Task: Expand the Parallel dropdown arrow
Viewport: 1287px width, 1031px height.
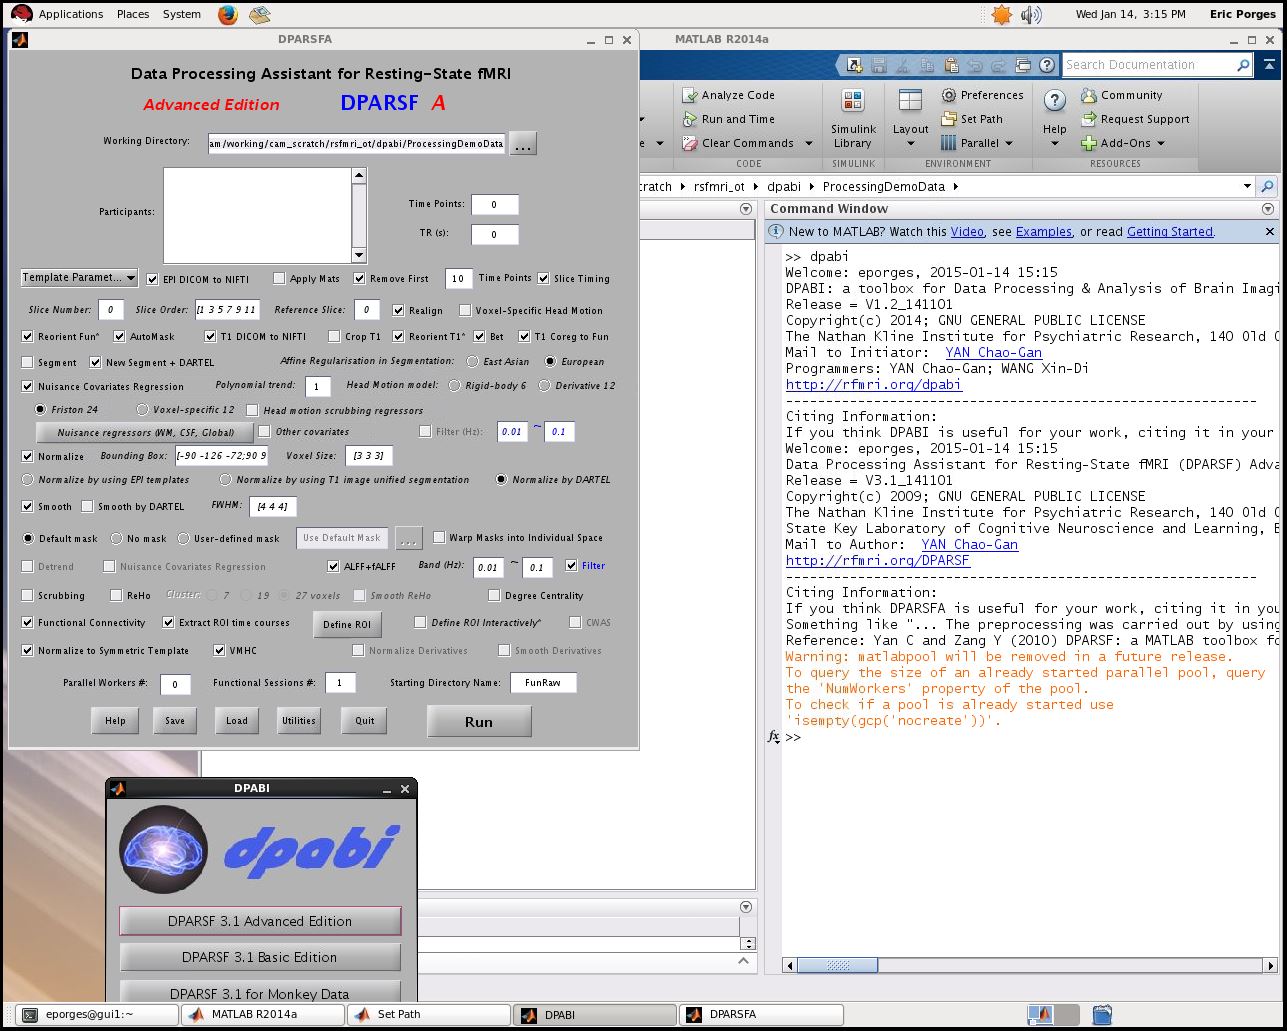Action: click(x=1009, y=143)
